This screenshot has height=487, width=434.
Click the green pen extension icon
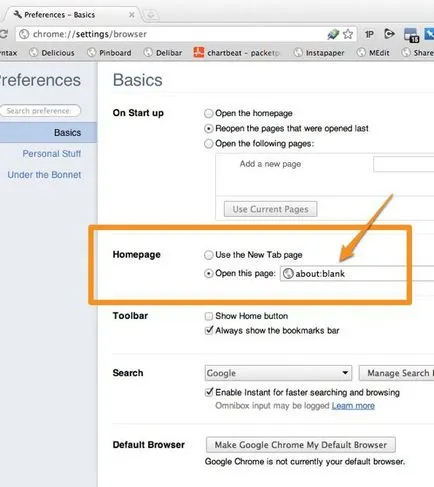[x=333, y=34]
